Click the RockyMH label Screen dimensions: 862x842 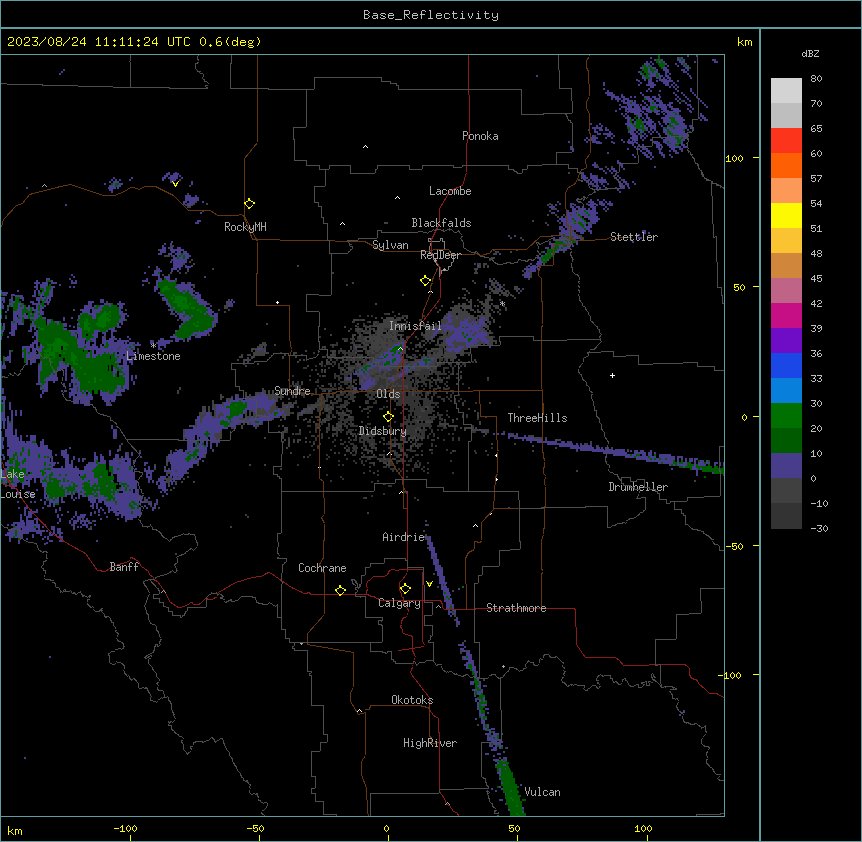[x=245, y=226]
